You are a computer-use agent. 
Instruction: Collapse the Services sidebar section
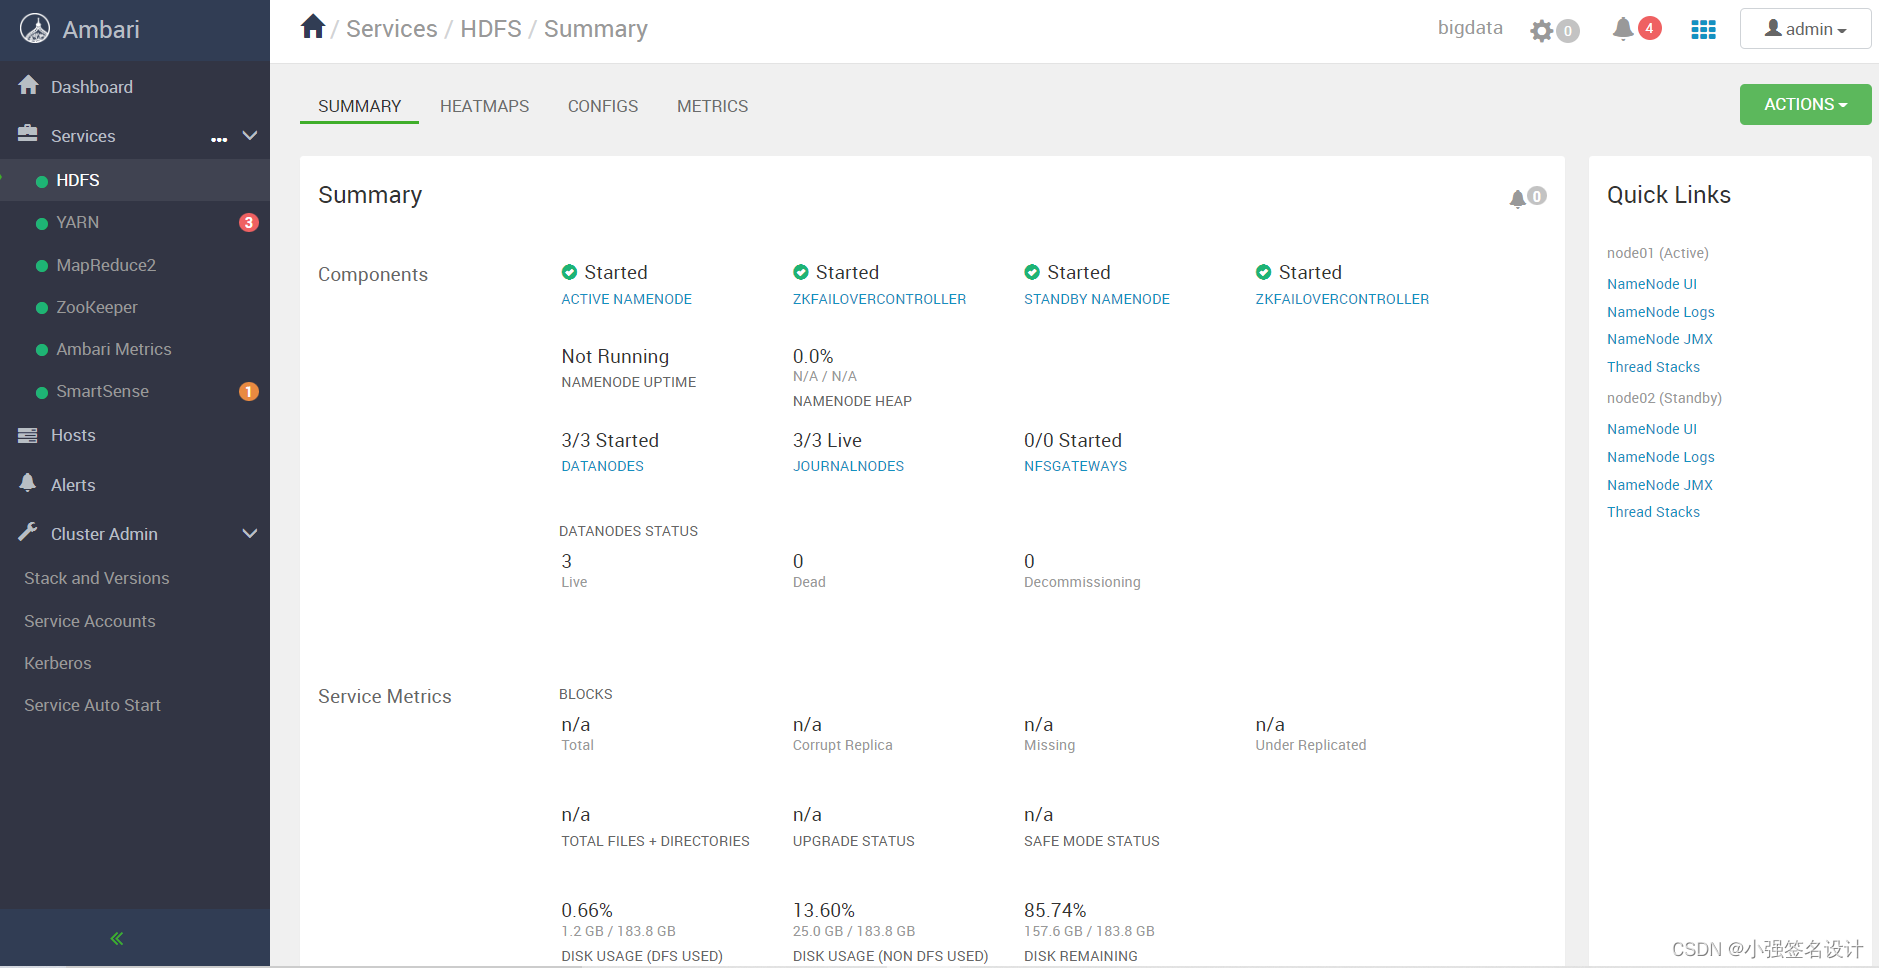250,135
